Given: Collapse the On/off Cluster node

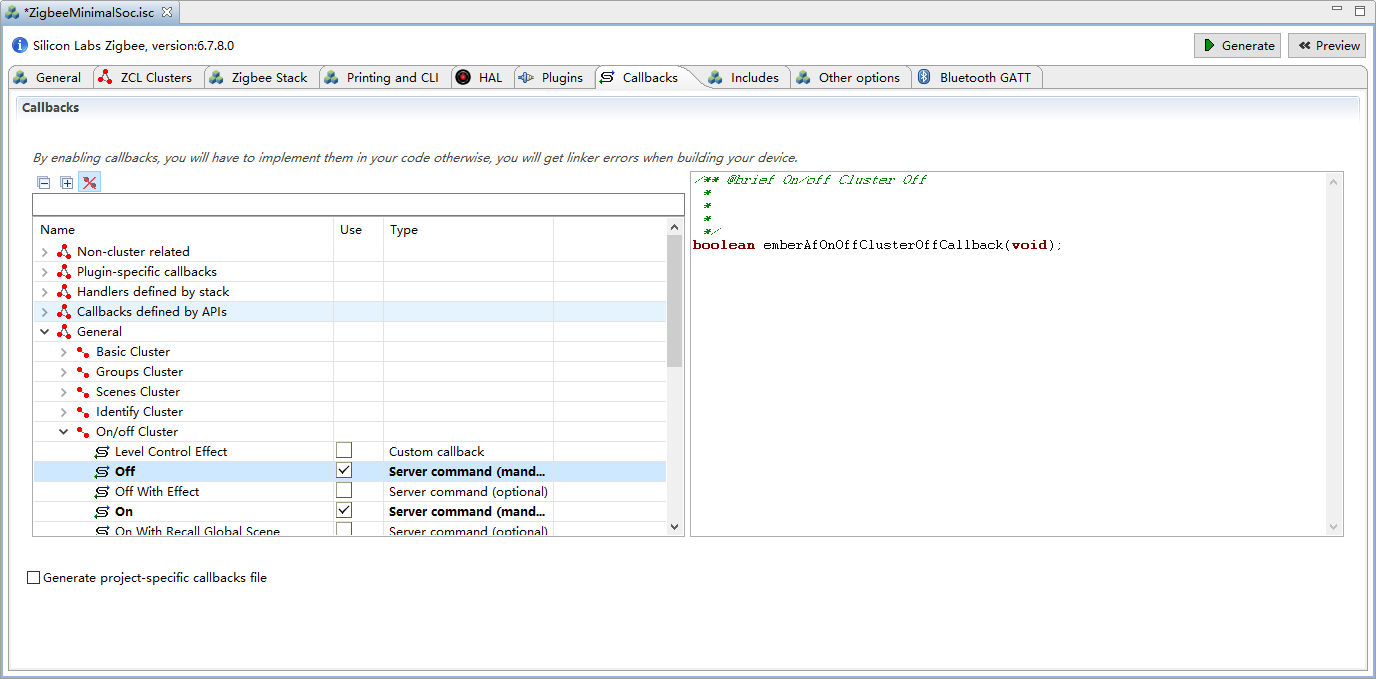Looking at the screenshot, I should point(64,432).
